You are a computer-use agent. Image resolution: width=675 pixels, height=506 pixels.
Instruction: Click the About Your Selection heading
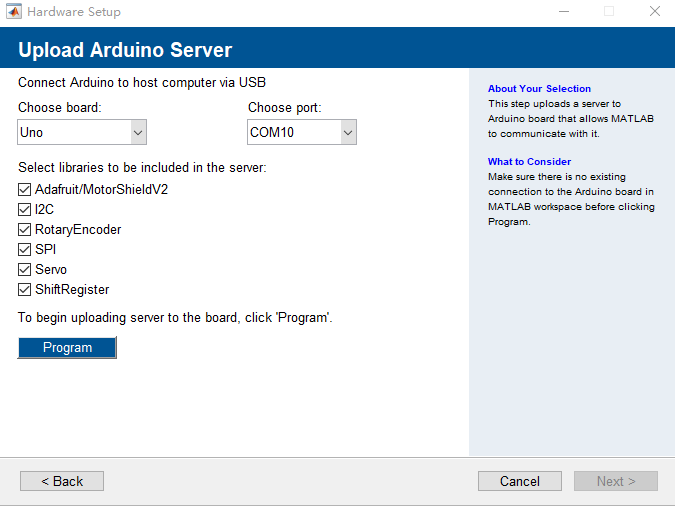(x=539, y=89)
